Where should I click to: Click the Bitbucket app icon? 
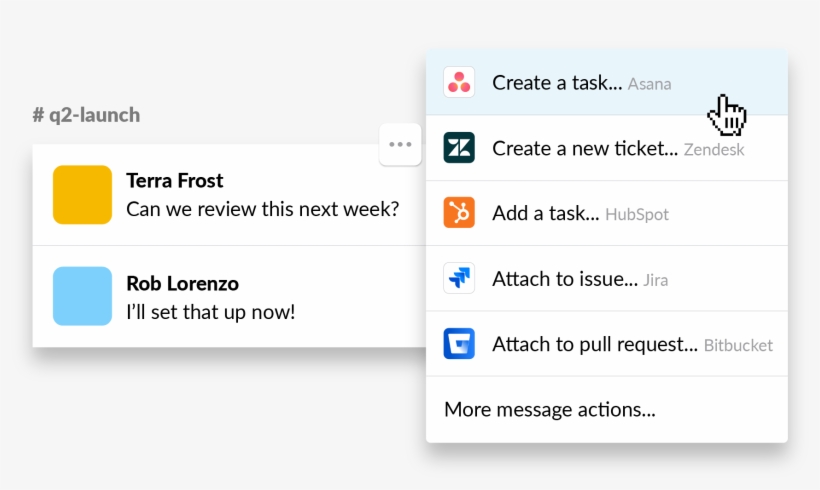459,344
